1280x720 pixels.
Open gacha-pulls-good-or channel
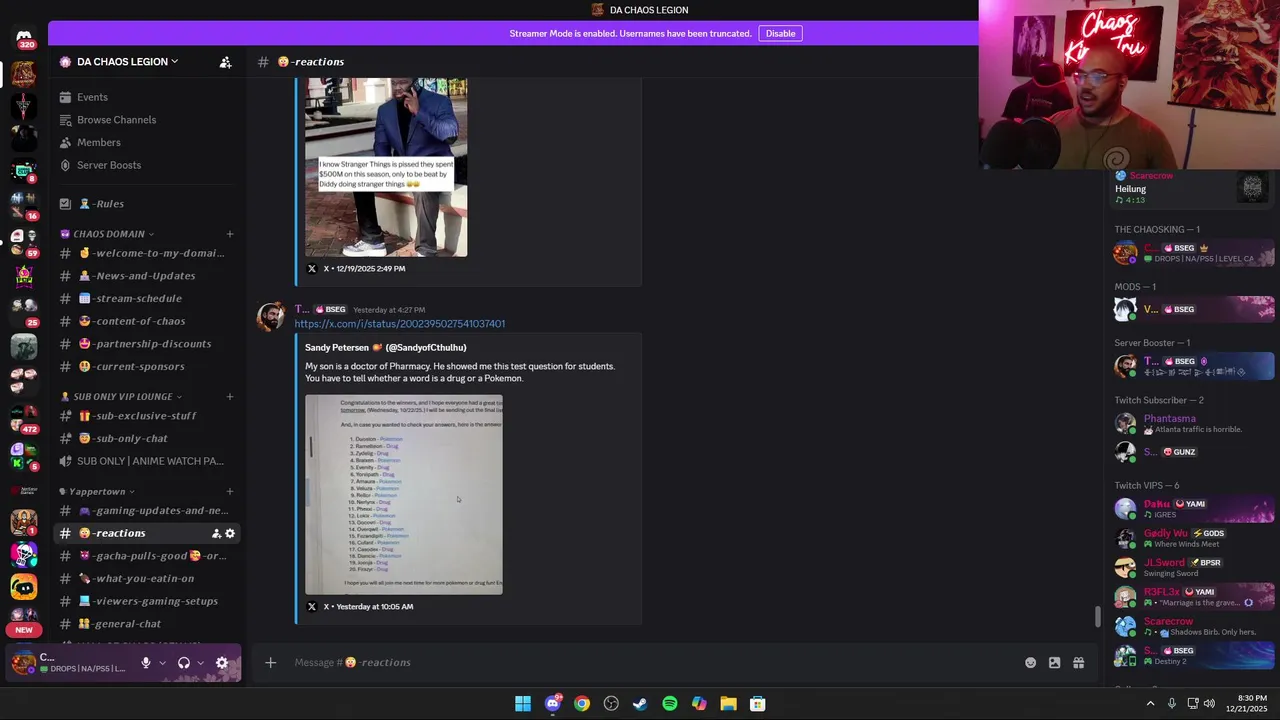tap(145, 556)
